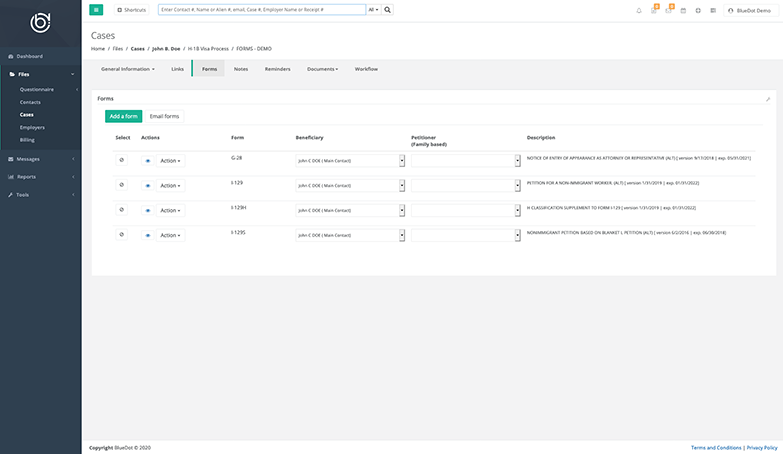Open the Documents tab dropdown
The image size is (783, 454).
pyautogui.click(x=322, y=69)
